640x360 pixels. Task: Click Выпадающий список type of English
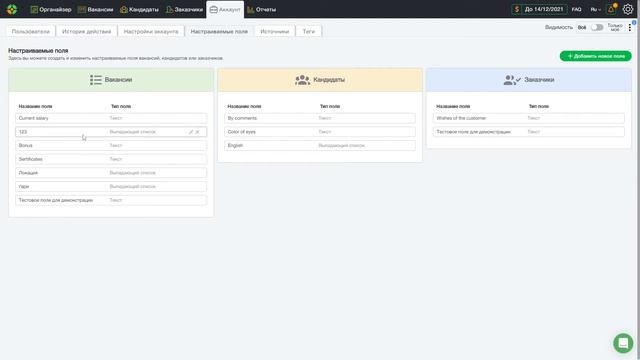tap(342, 145)
